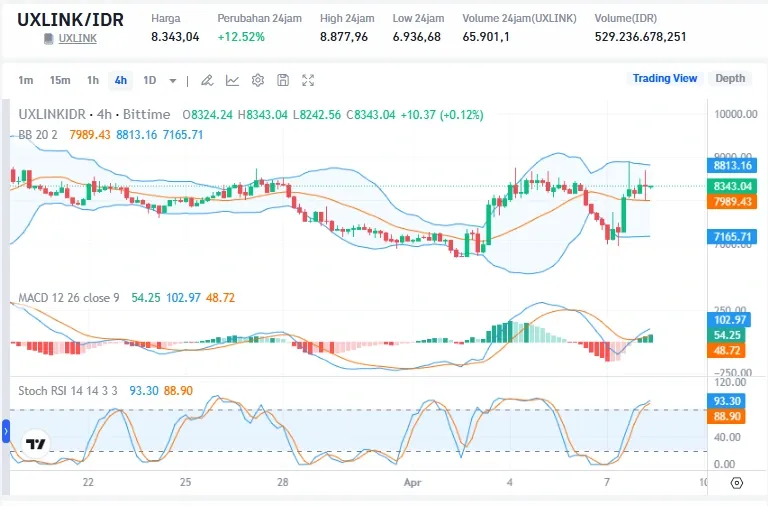Click the 93.30 Stoch RSI axis tag
This screenshot has height=506, width=768.
click(x=726, y=401)
